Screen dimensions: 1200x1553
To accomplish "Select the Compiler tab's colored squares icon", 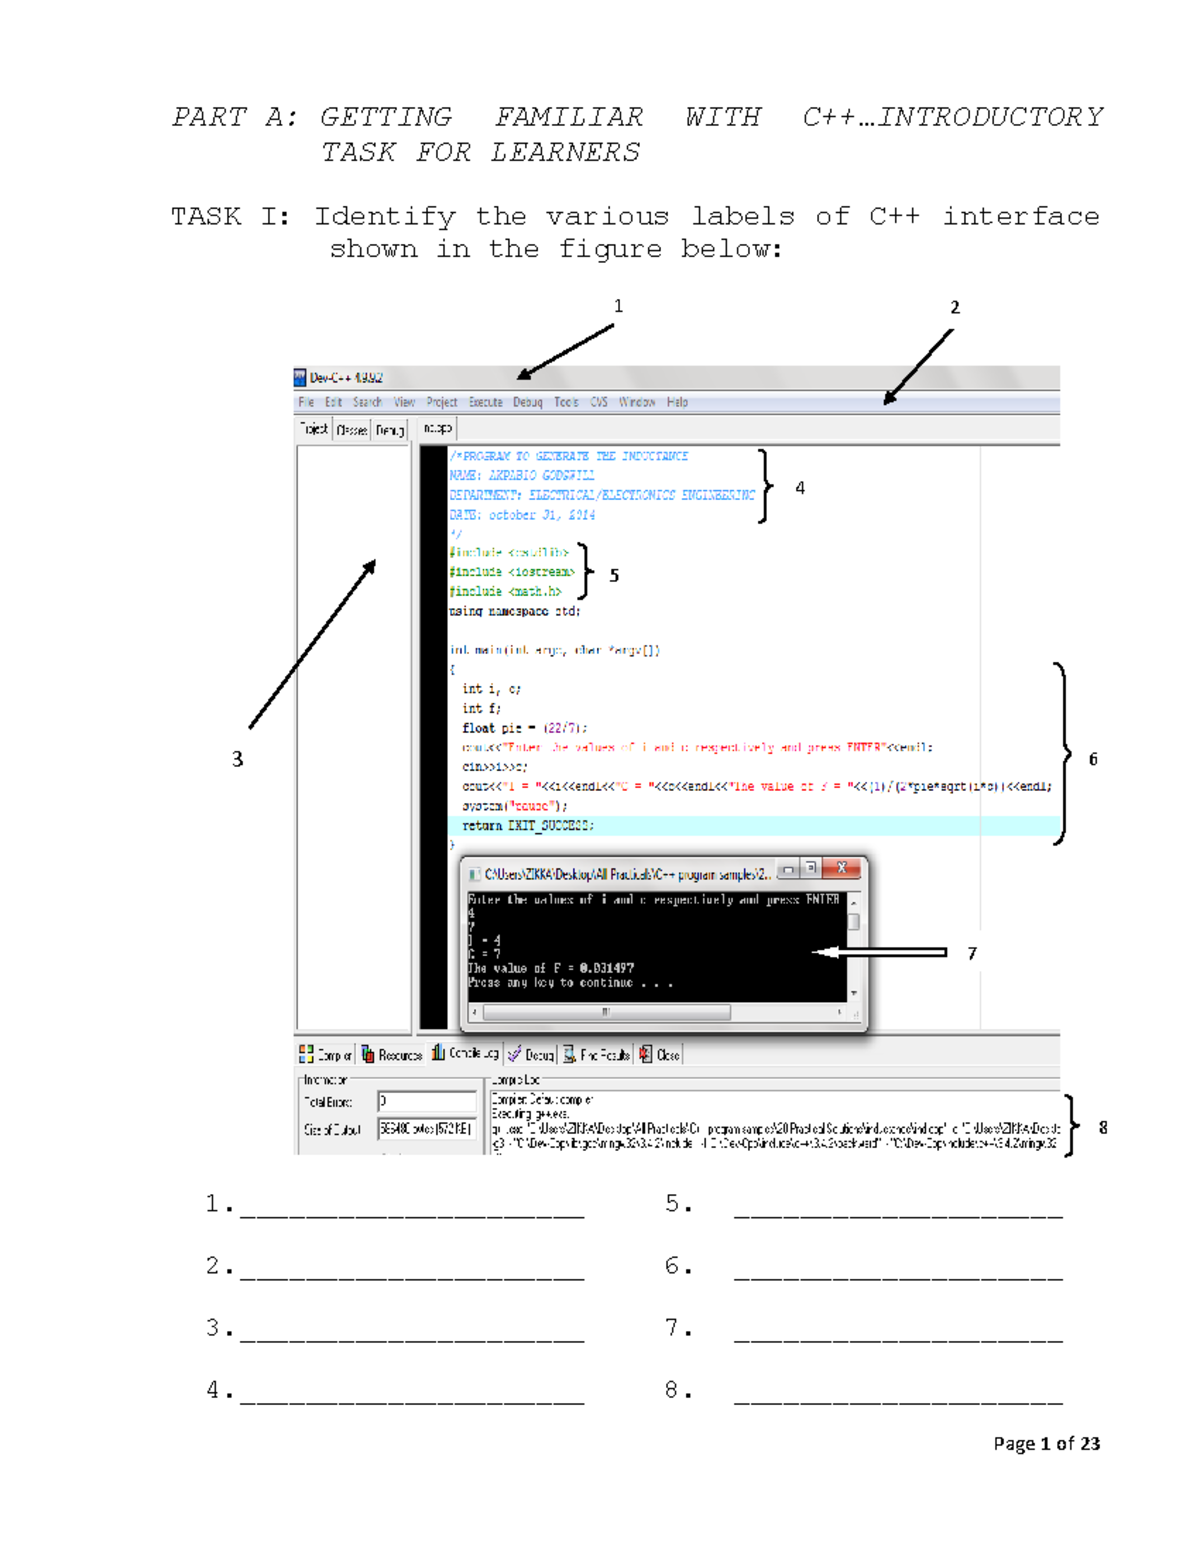I will click(305, 1053).
